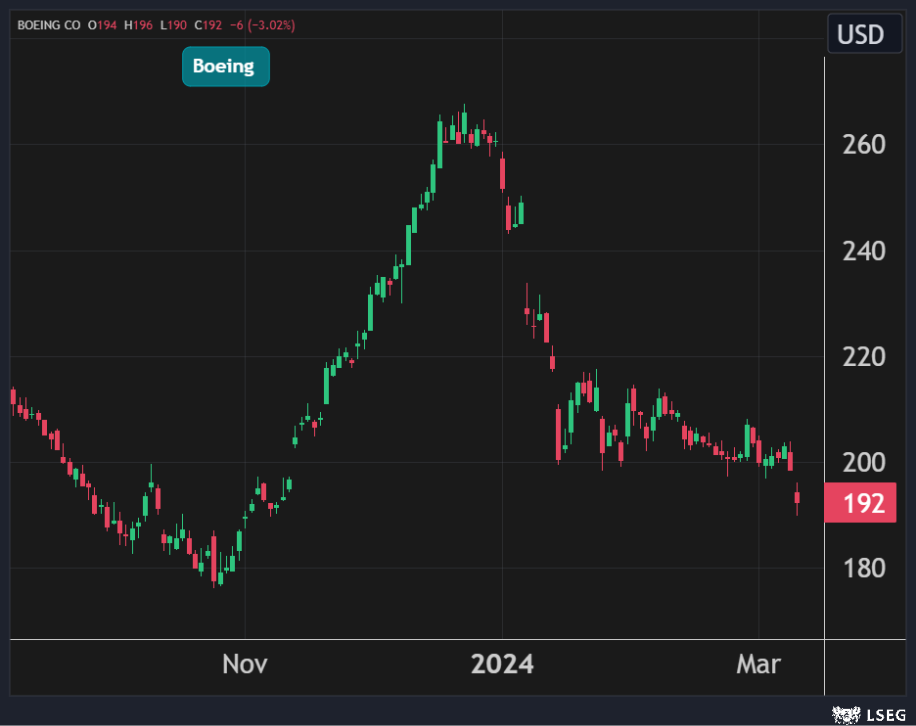The height and width of the screenshot is (726, 916).
Task: Click the close value C192 in legend
Action: pyautogui.click(x=210, y=24)
